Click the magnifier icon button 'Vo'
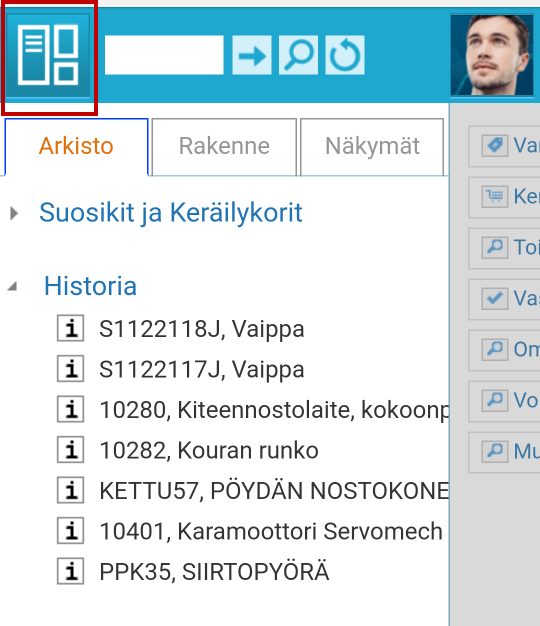The height and width of the screenshot is (626, 540). pos(504,400)
